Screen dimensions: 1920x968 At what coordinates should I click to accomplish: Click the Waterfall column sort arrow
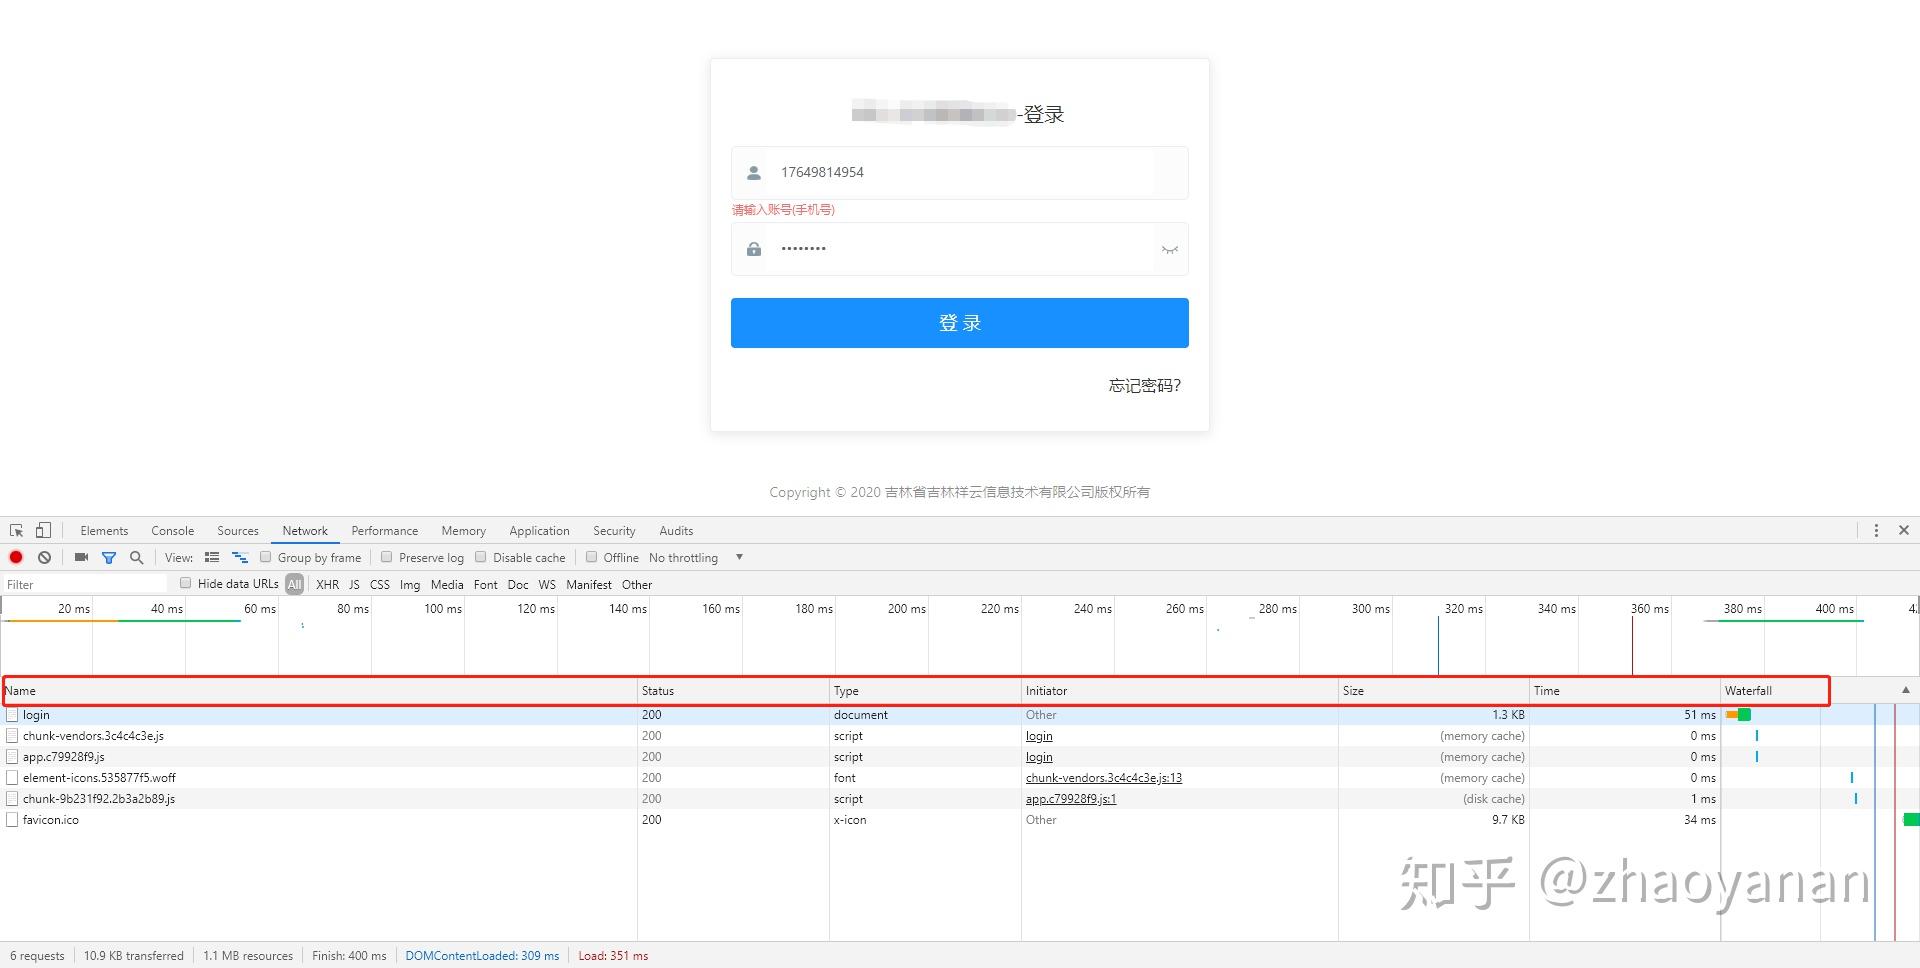tap(1906, 690)
